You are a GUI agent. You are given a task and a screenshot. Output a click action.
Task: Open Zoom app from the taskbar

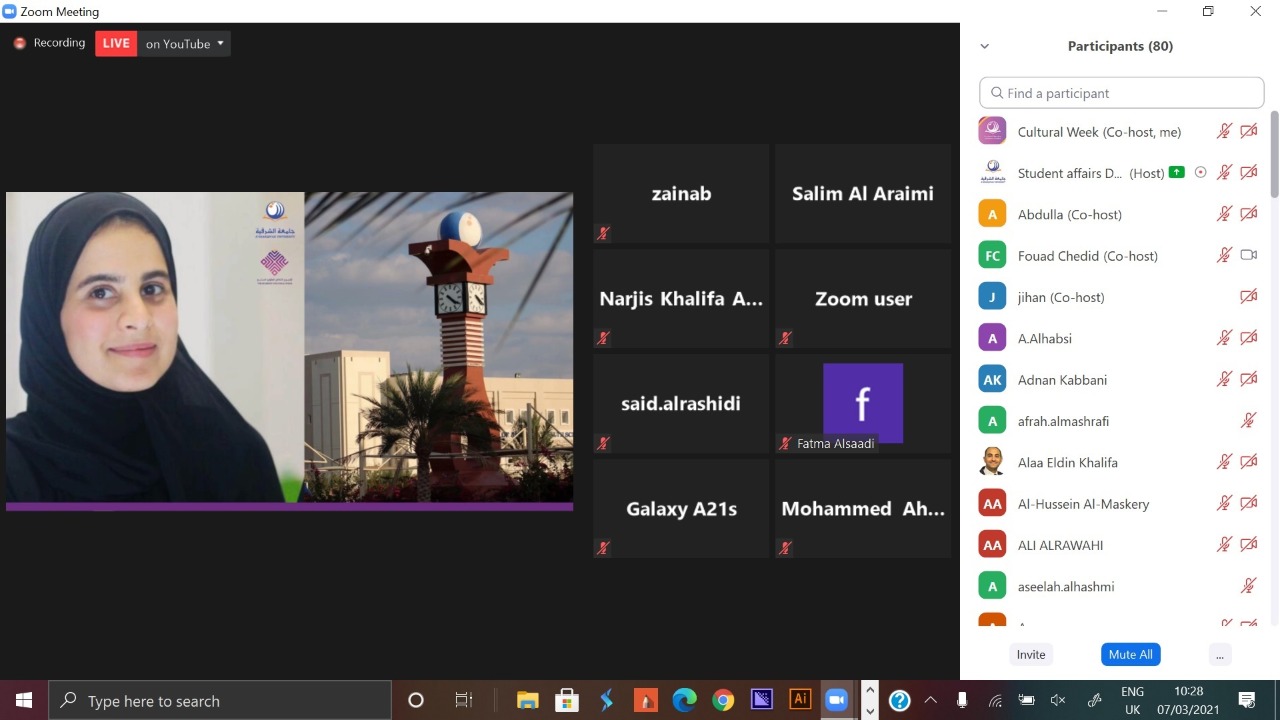pyautogui.click(x=836, y=700)
